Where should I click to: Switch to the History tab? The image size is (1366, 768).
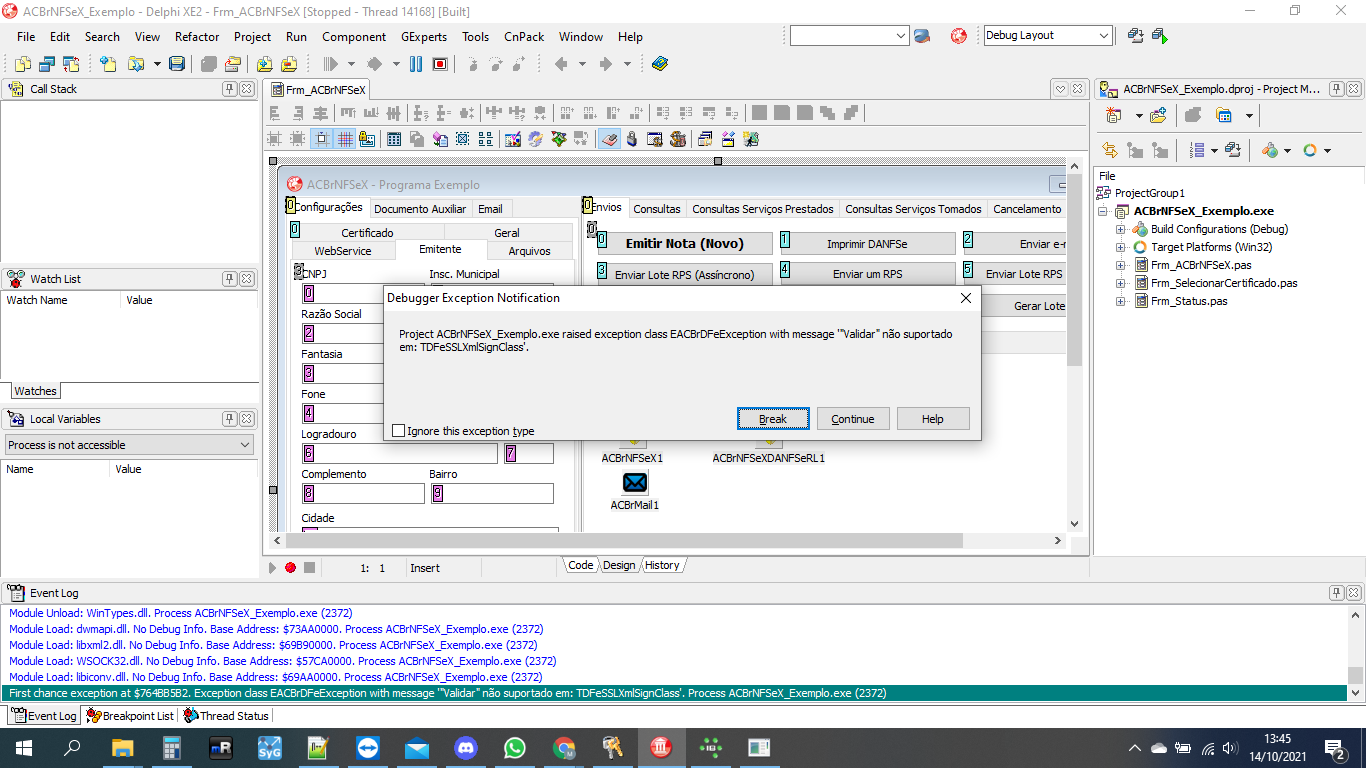(661, 565)
